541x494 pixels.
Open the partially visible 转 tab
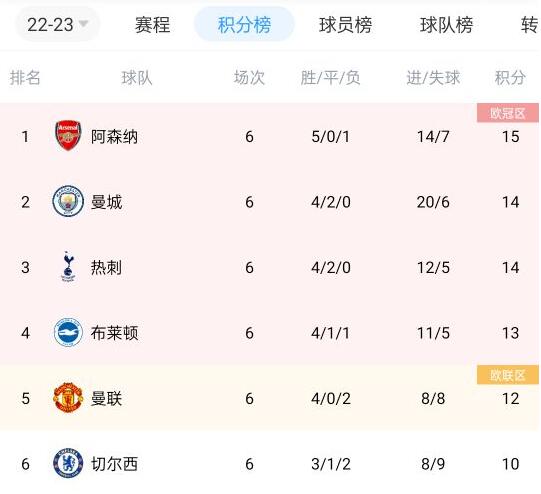(x=529, y=25)
